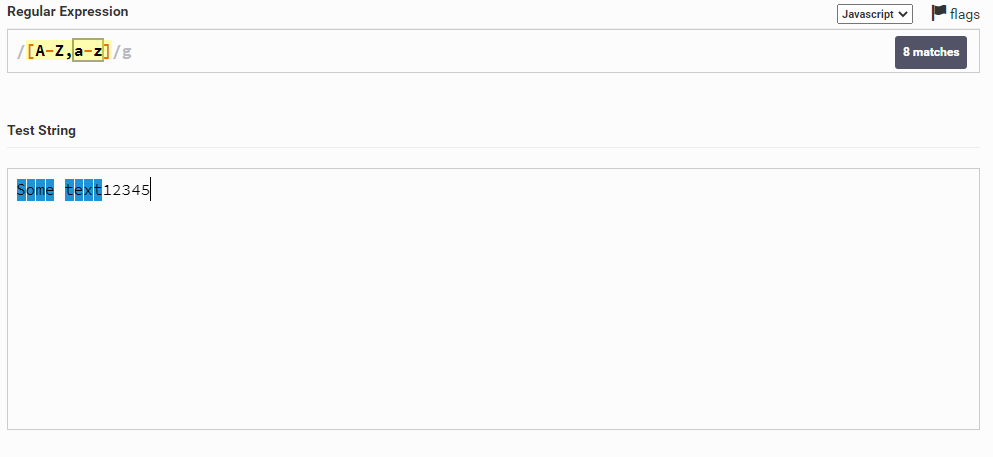Click the highlighted a-z range token
The image size is (993, 457).
pos(88,52)
